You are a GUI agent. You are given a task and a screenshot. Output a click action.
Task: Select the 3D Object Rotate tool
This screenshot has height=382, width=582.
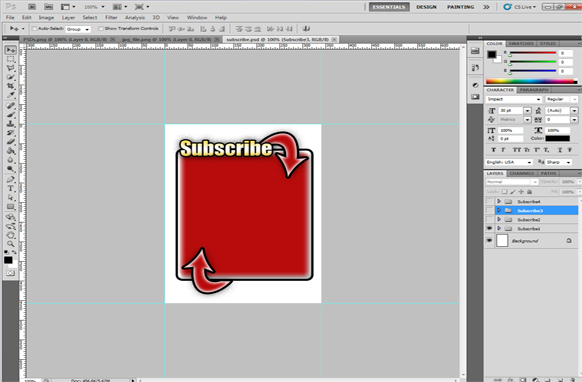click(10, 217)
